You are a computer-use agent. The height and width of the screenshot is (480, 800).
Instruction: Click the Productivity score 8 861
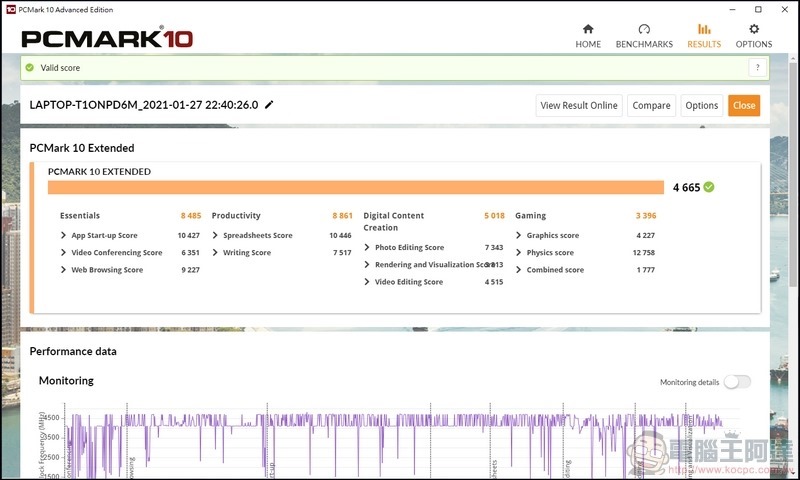click(342, 216)
